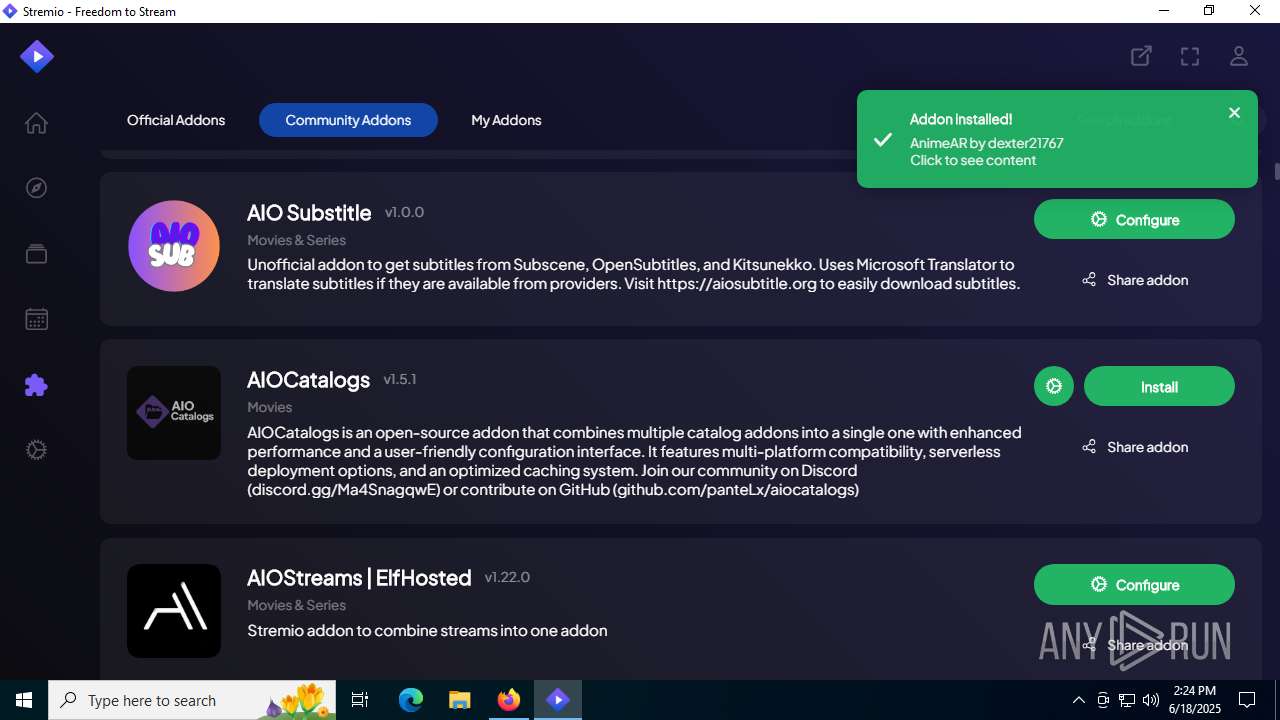Share the AIOCatalogs addon
This screenshot has width=1280, height=720.
1134,447
